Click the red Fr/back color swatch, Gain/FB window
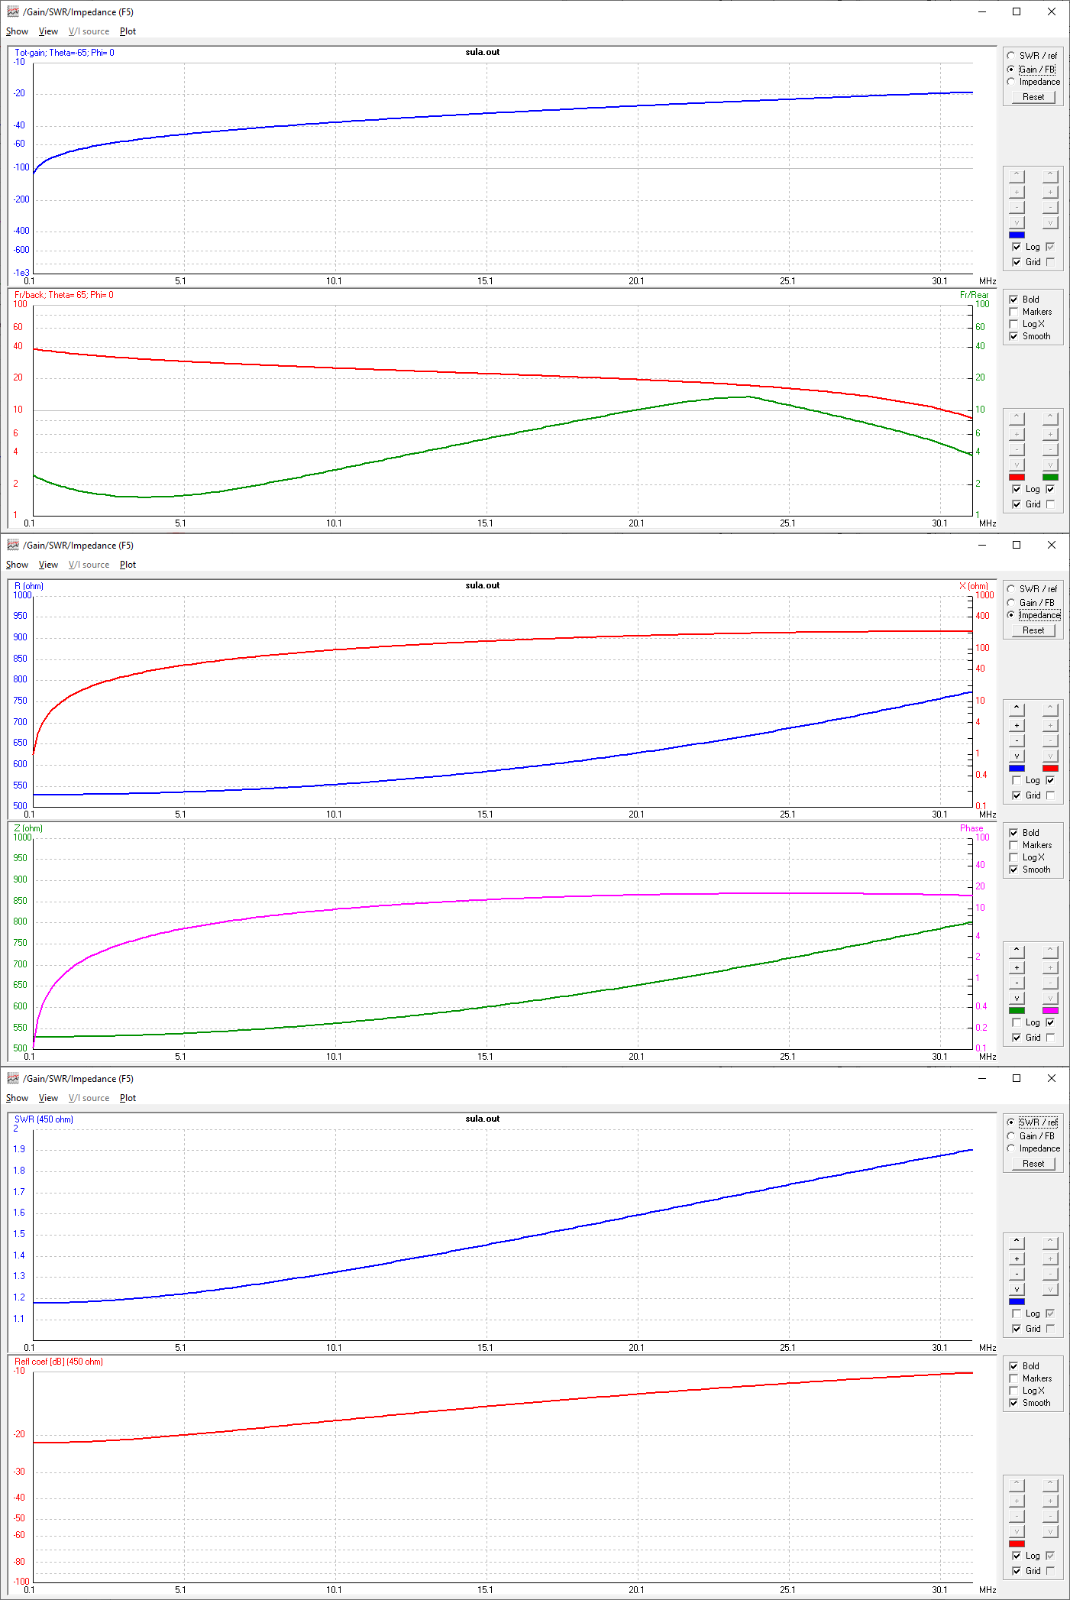Screen dimensions: 1070x1600 point(1017,477)
